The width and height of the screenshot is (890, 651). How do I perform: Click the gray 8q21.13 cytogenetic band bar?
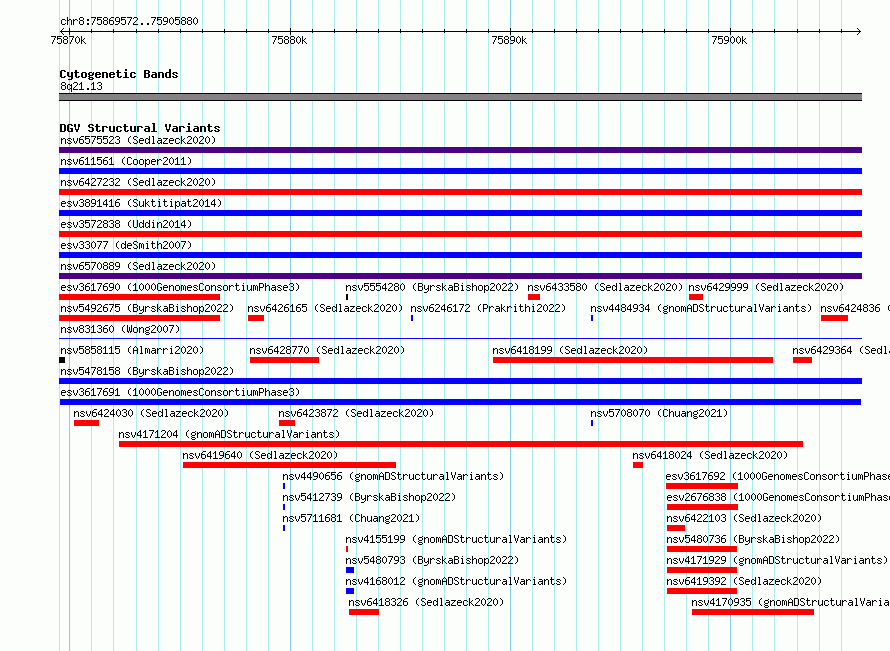(x=460, y=97)
